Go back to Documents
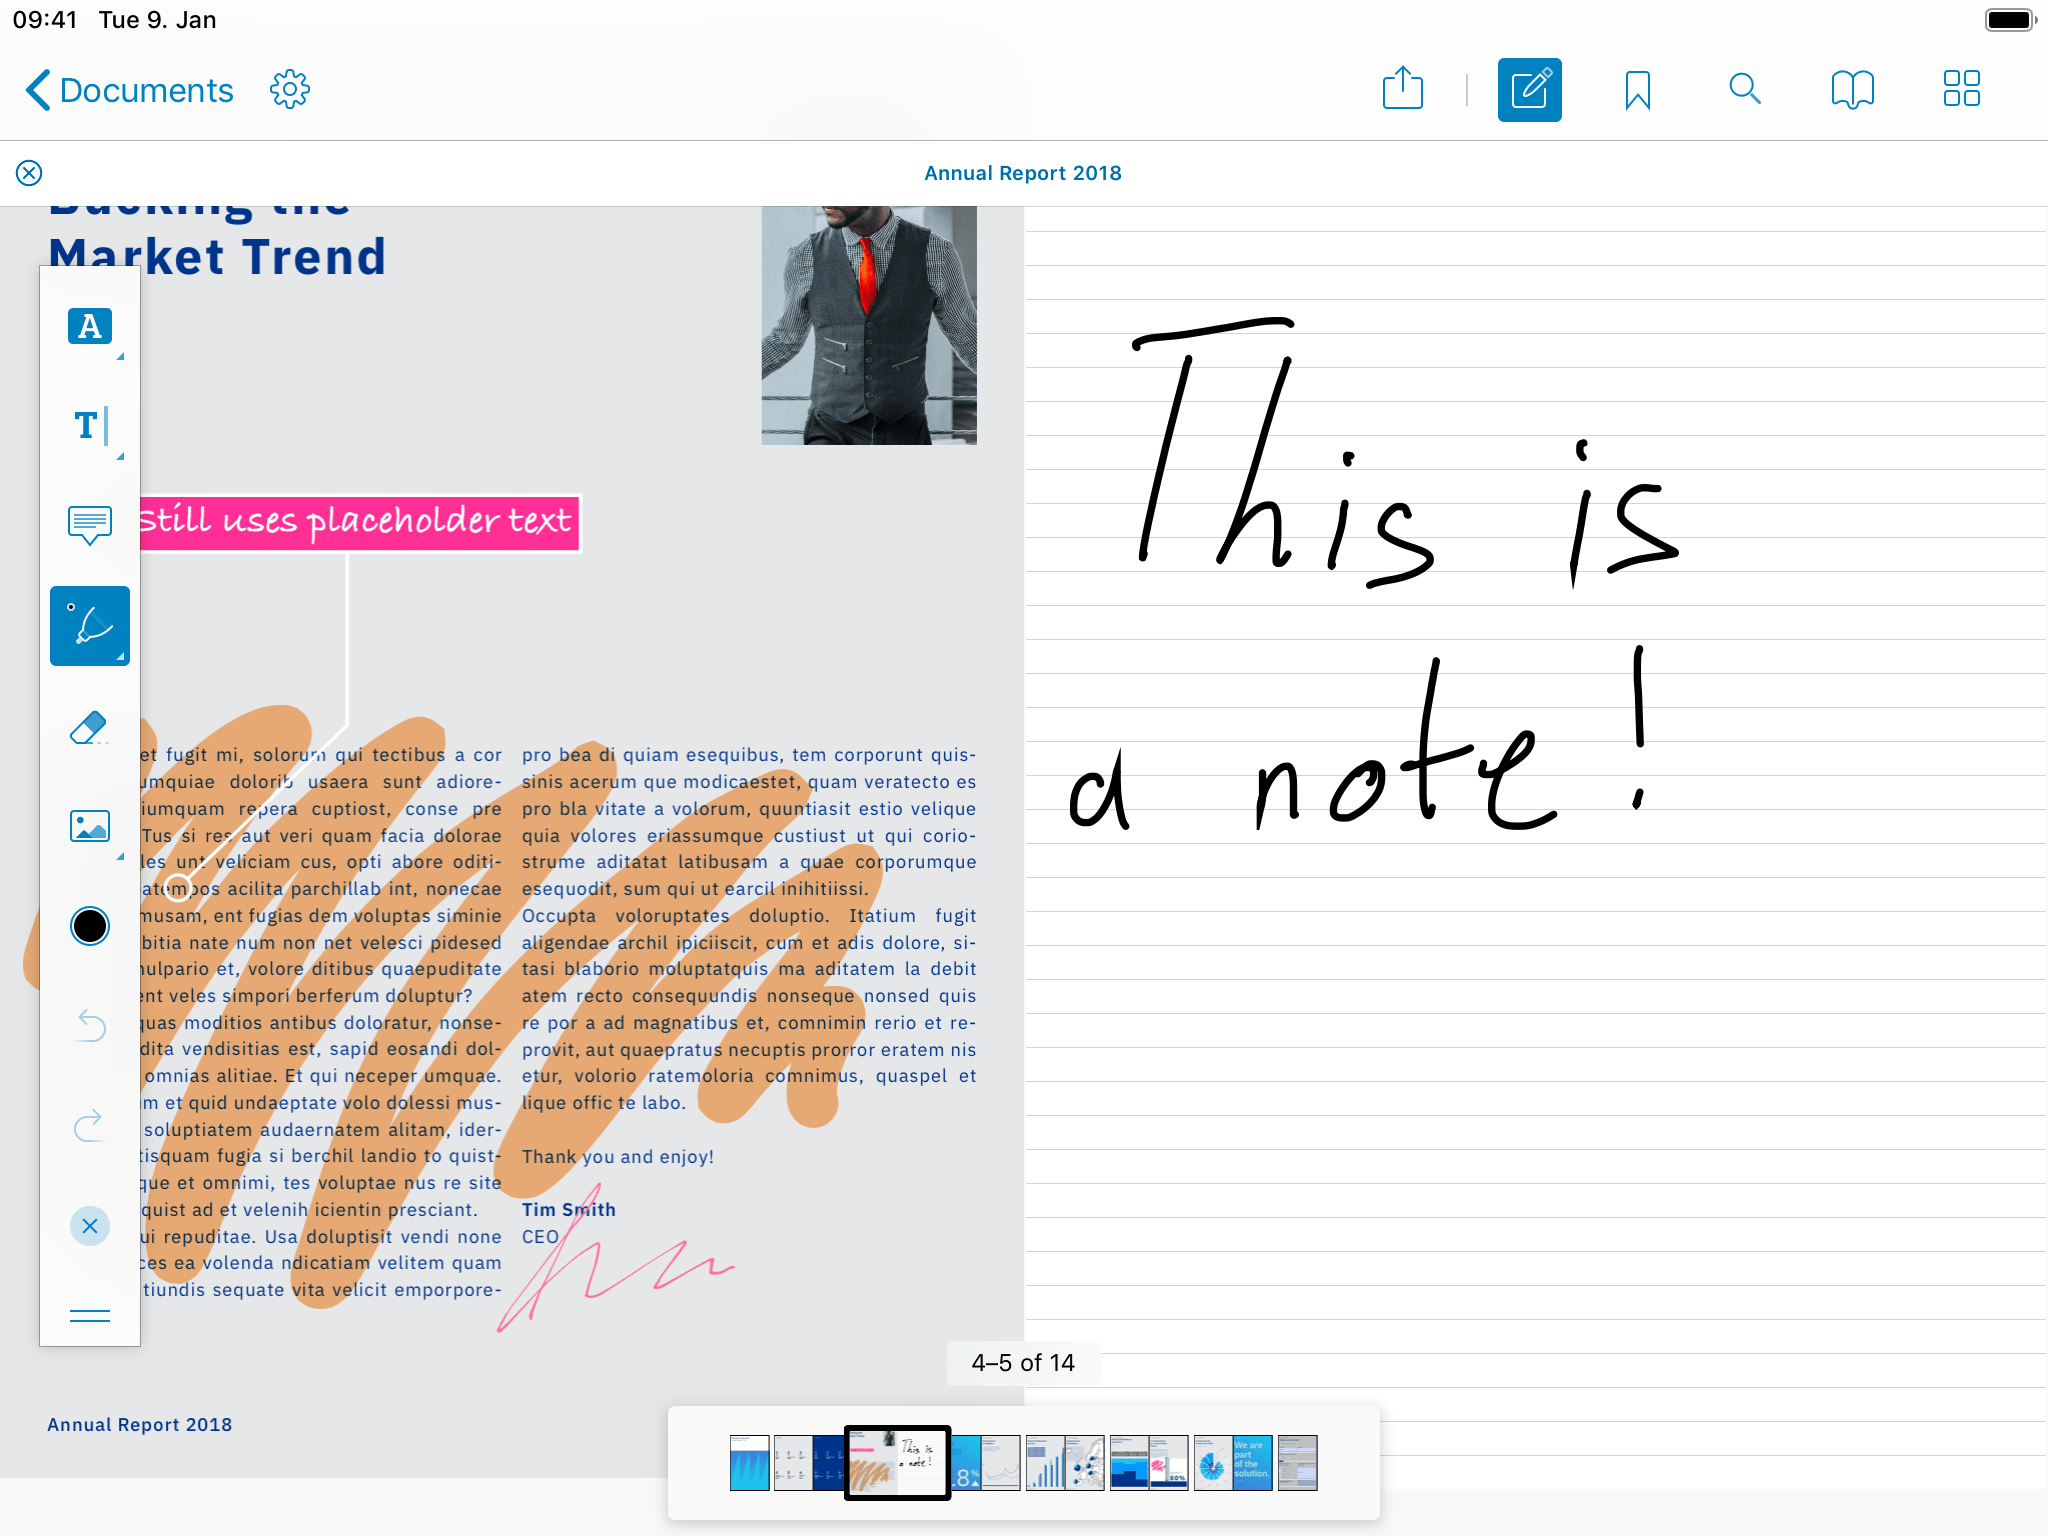 [x=127, y=89]
